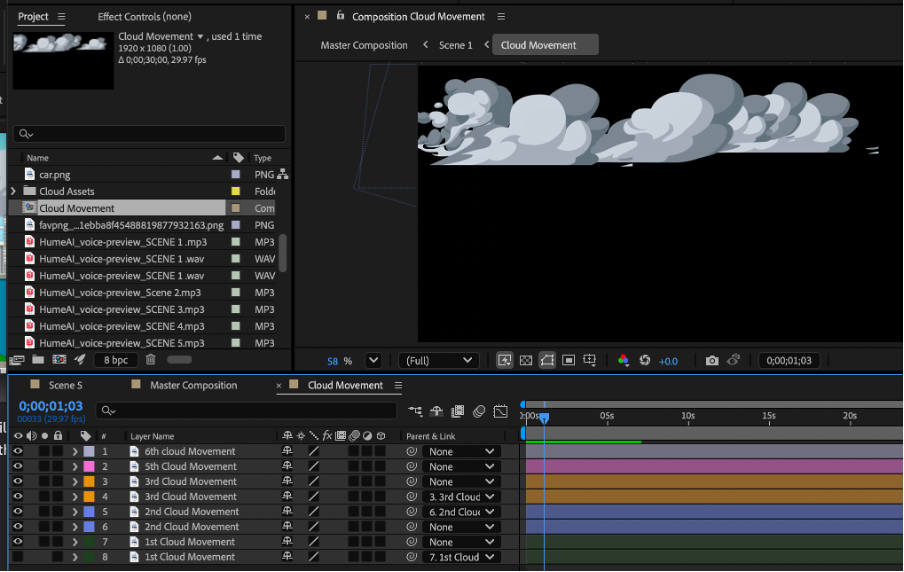
Task: Click the 8 bpc color depth button
Action: coord(116,359)
